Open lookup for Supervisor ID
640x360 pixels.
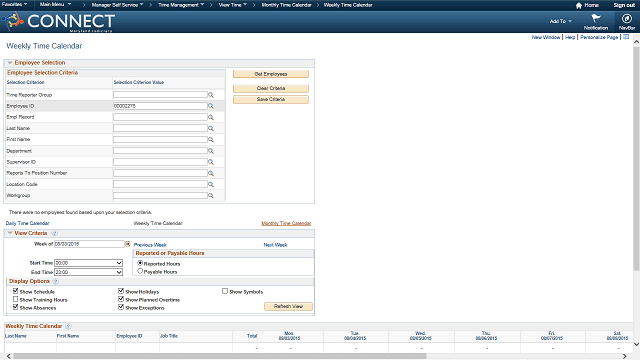tap(211, 162)
